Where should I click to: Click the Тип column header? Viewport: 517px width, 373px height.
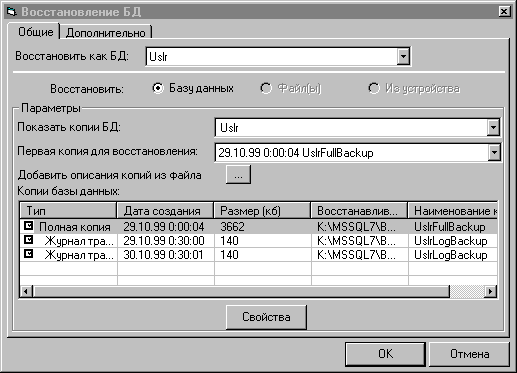68,211
